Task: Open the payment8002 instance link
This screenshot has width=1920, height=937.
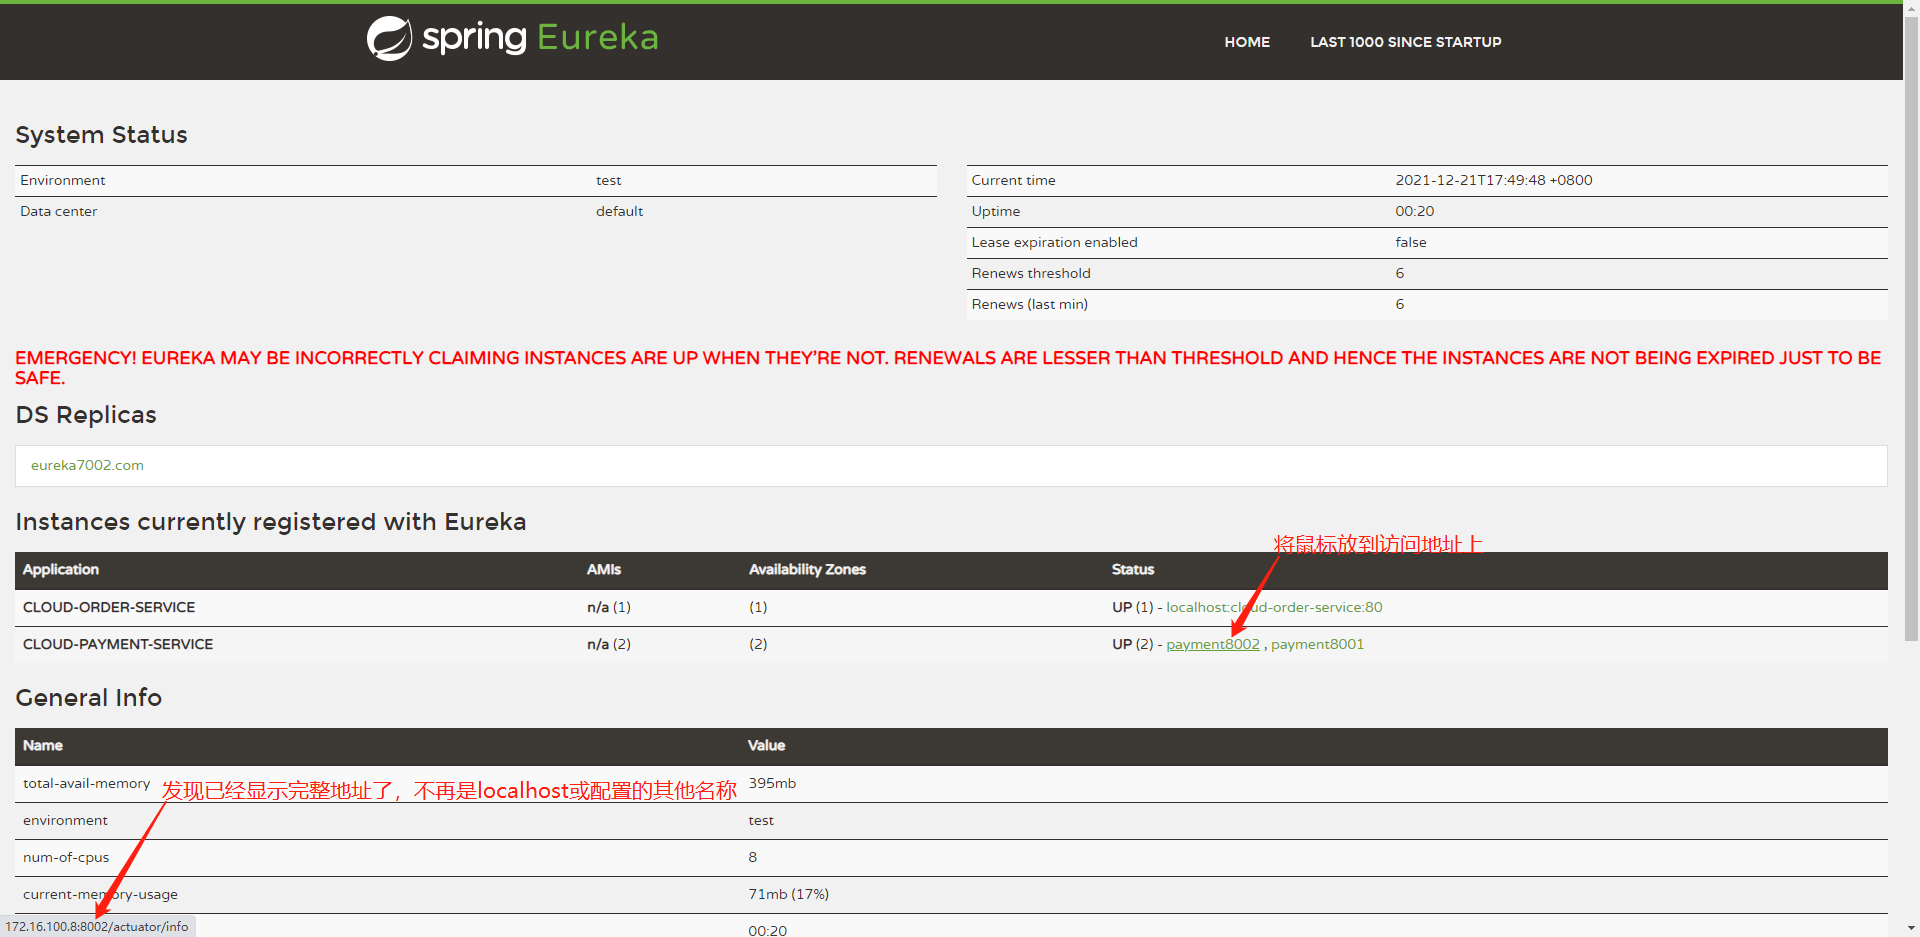Action: 1213,644
